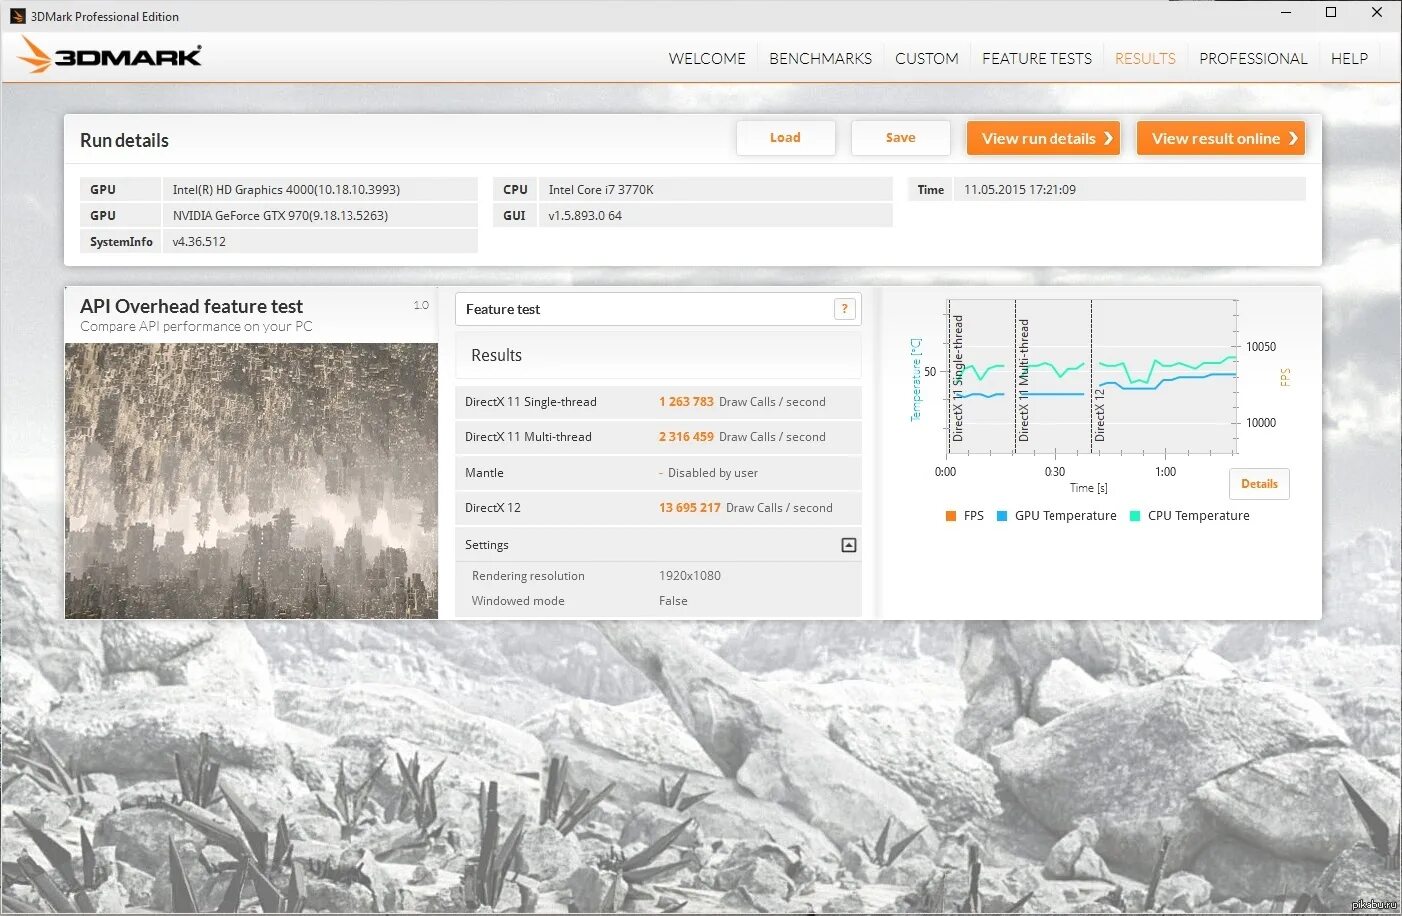Toggle the CPU Temperature legend swatch
The height and width of the screenshot is (916, 1402).
pos(1135,516)
